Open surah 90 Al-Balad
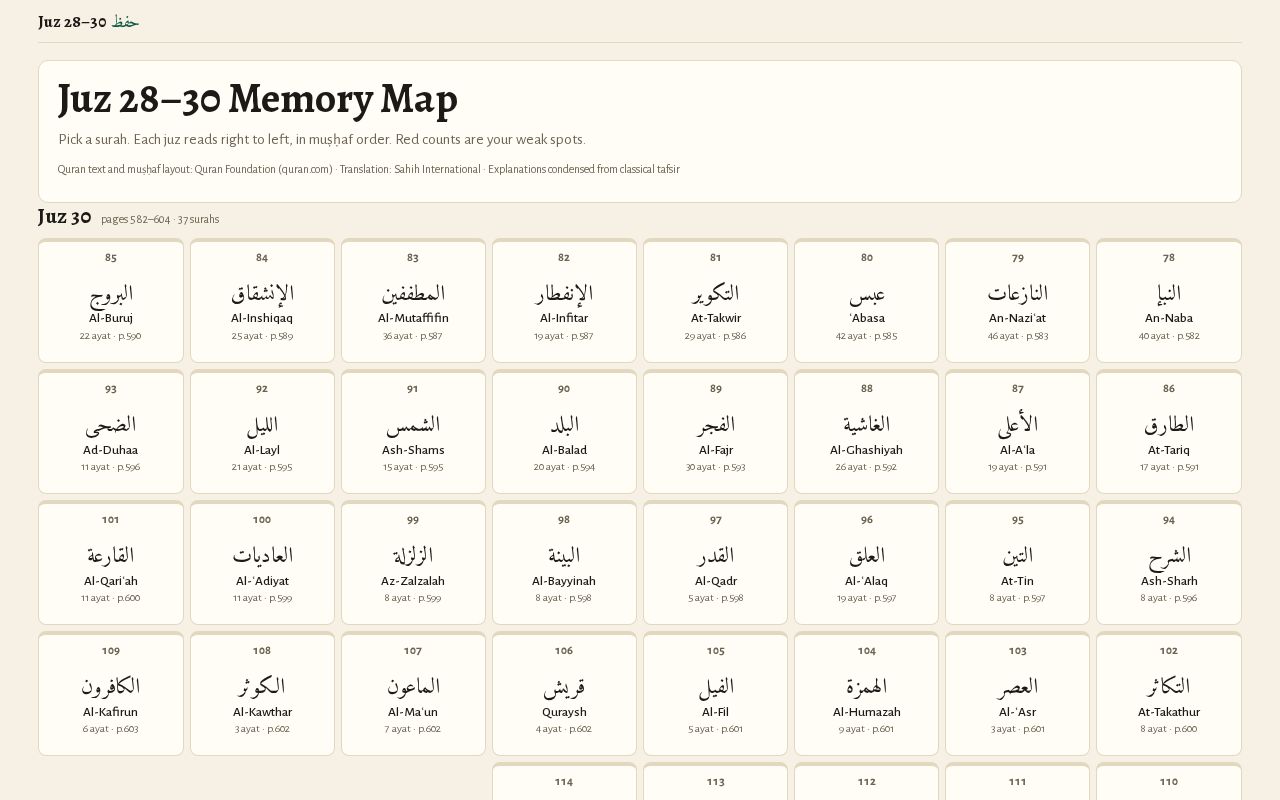 (x=564, y=431)
